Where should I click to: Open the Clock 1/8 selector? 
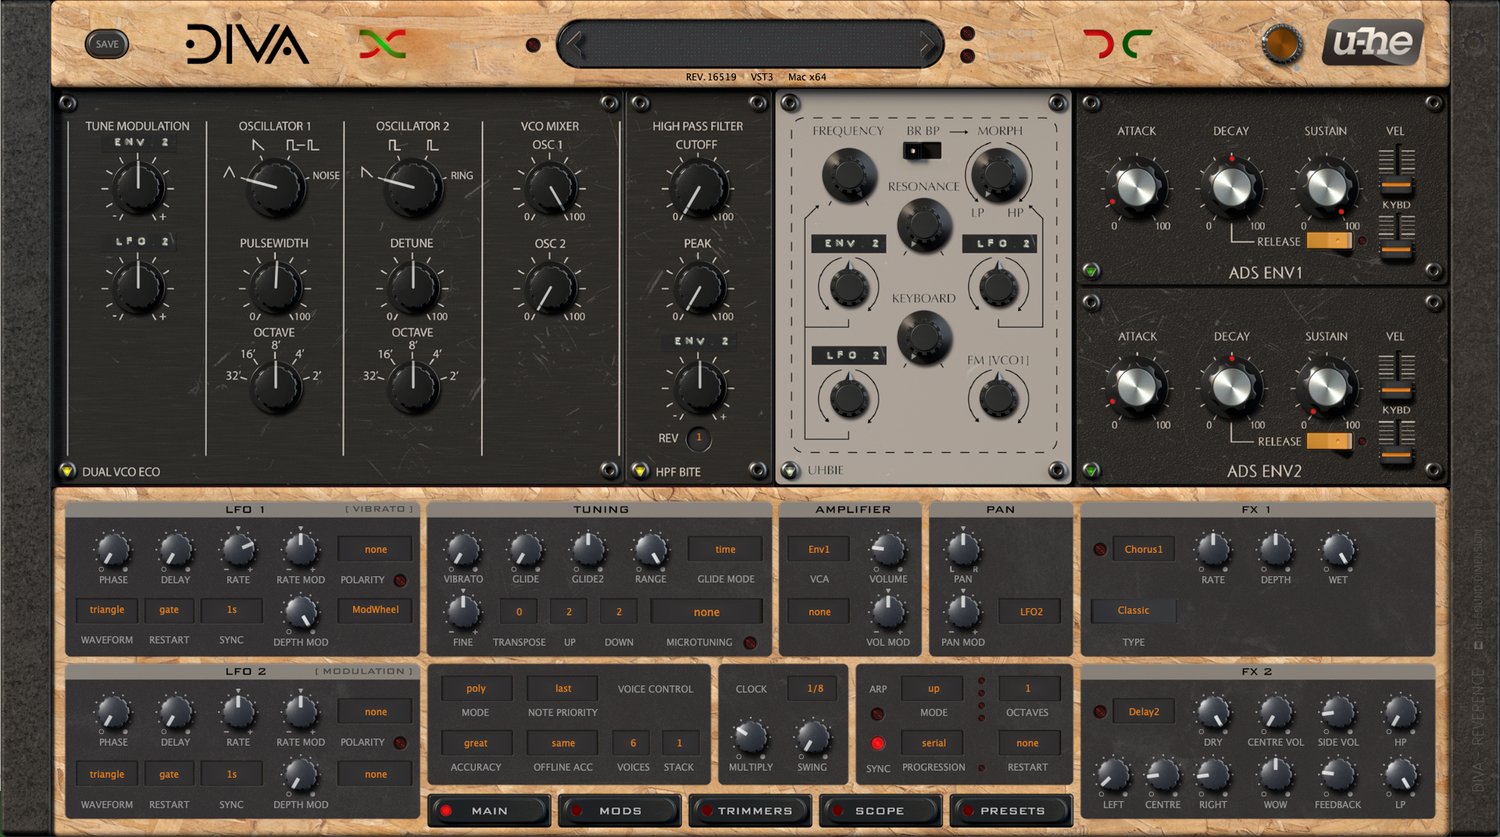[815, 689]
